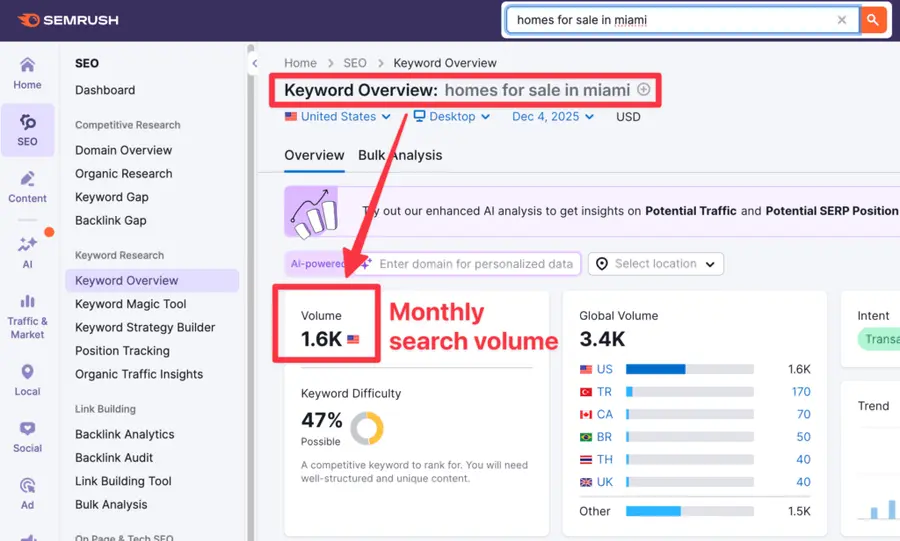Open Domain Overview menu item

coord(123,150)
